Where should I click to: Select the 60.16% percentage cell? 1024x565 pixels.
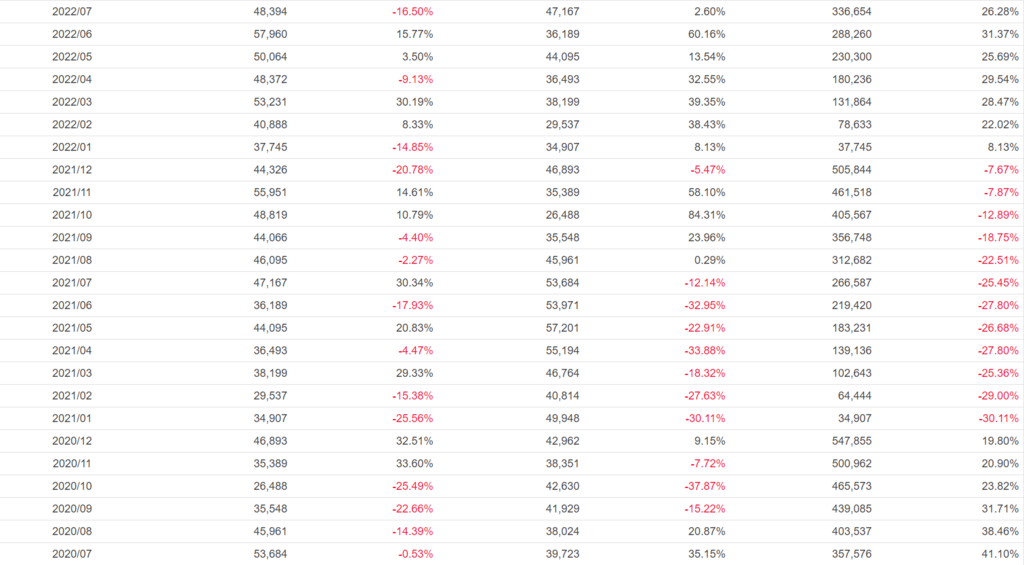point(706,34)
